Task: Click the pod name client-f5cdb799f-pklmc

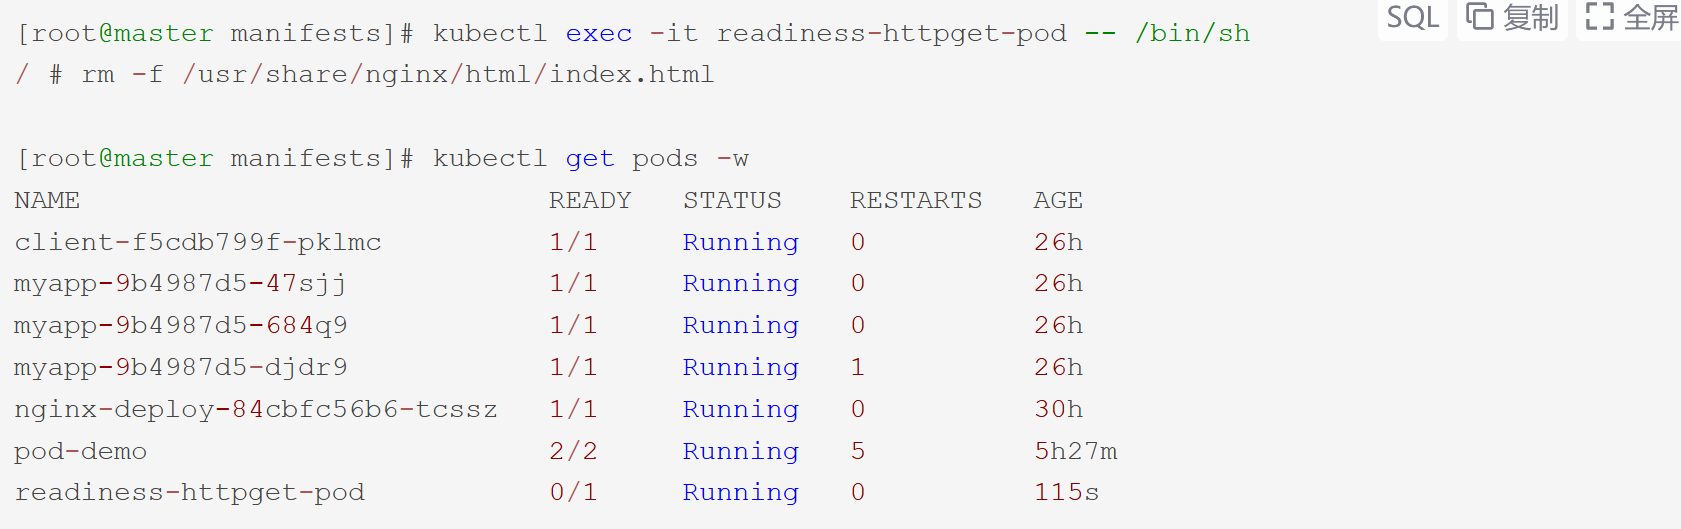Action: click(x=198, y=242)
